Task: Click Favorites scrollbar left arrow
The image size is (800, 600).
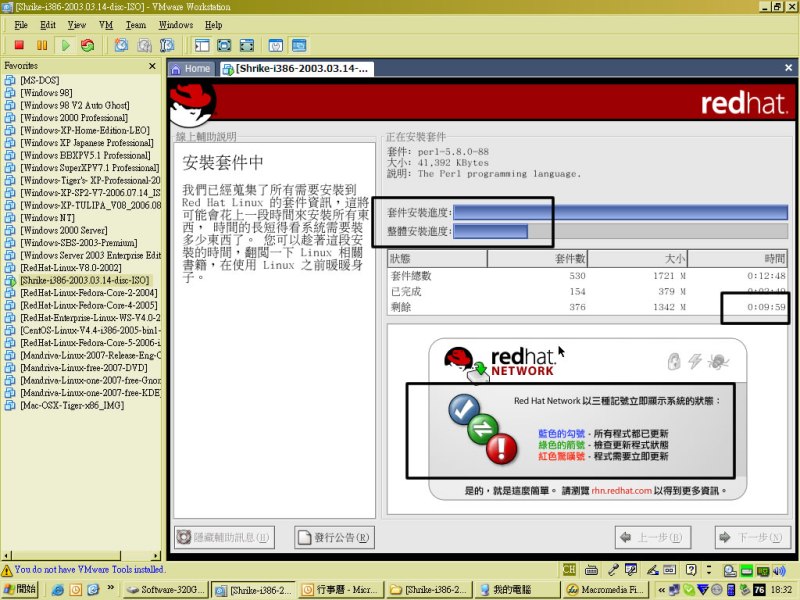Action: point(6,556)
